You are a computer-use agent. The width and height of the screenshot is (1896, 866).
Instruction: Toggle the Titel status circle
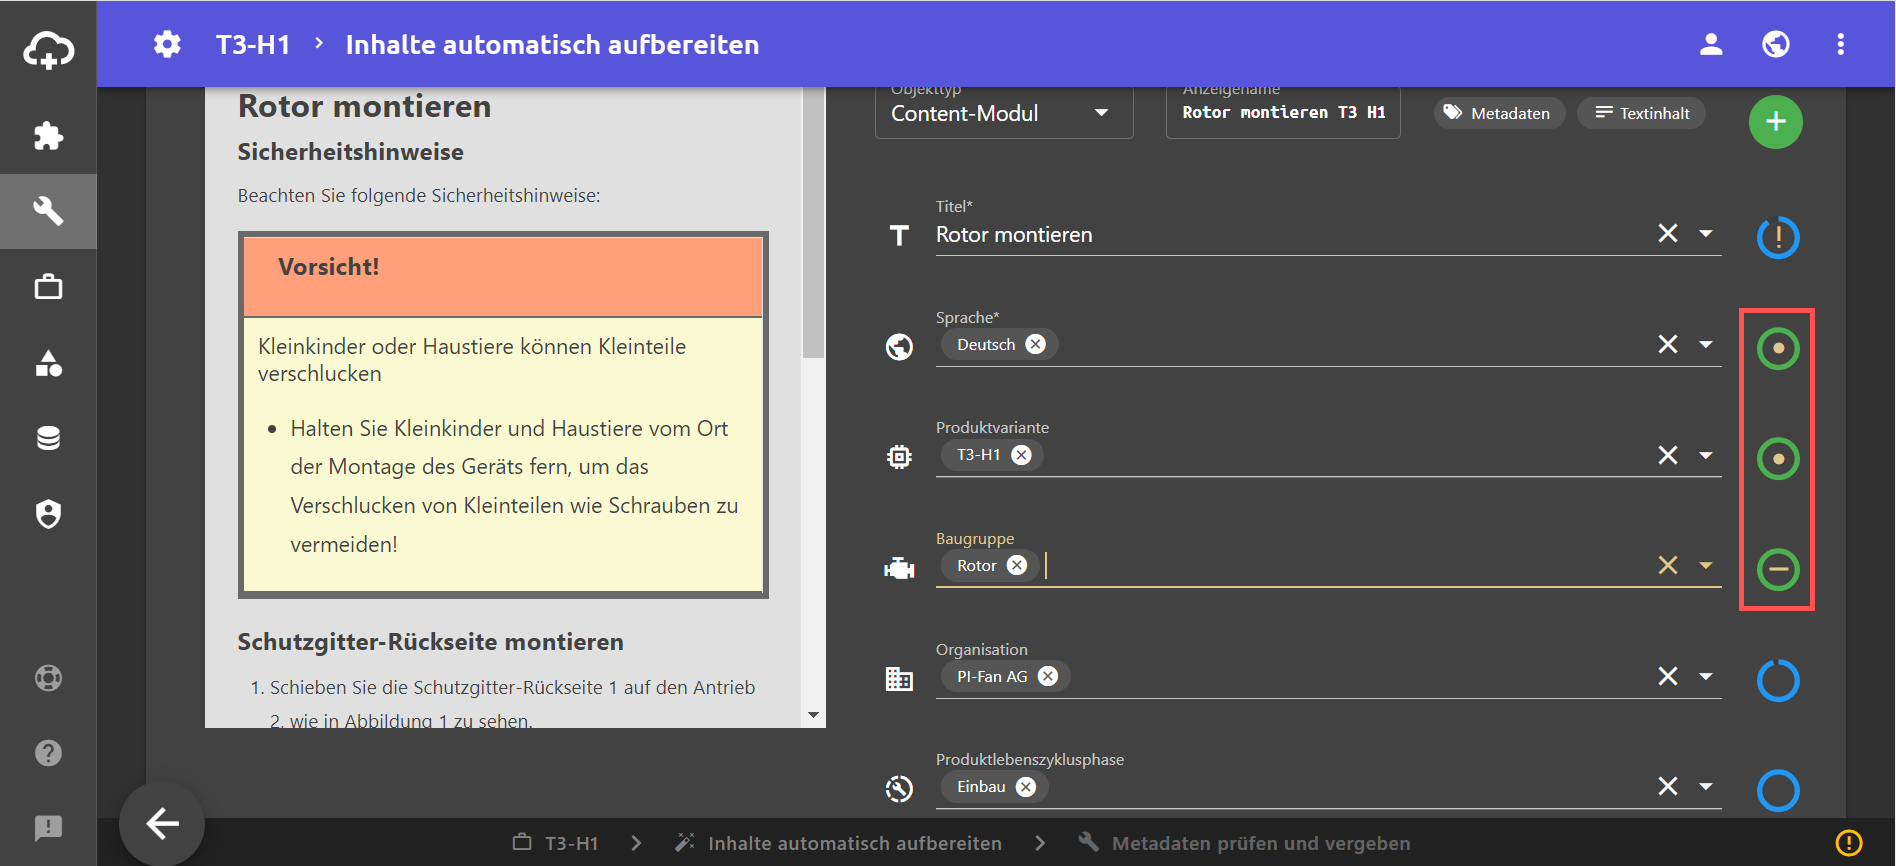pos(1778,238)
